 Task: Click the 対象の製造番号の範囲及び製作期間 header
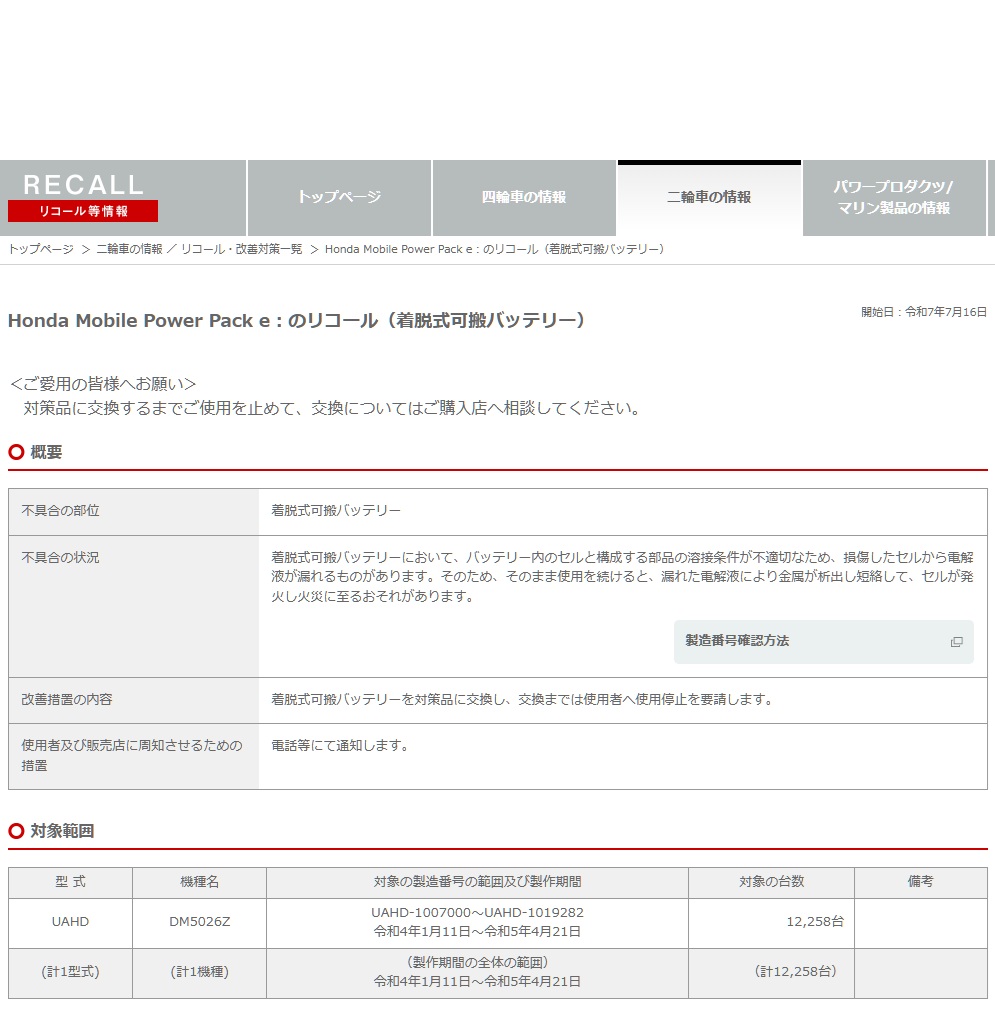[x=477, y=882]
